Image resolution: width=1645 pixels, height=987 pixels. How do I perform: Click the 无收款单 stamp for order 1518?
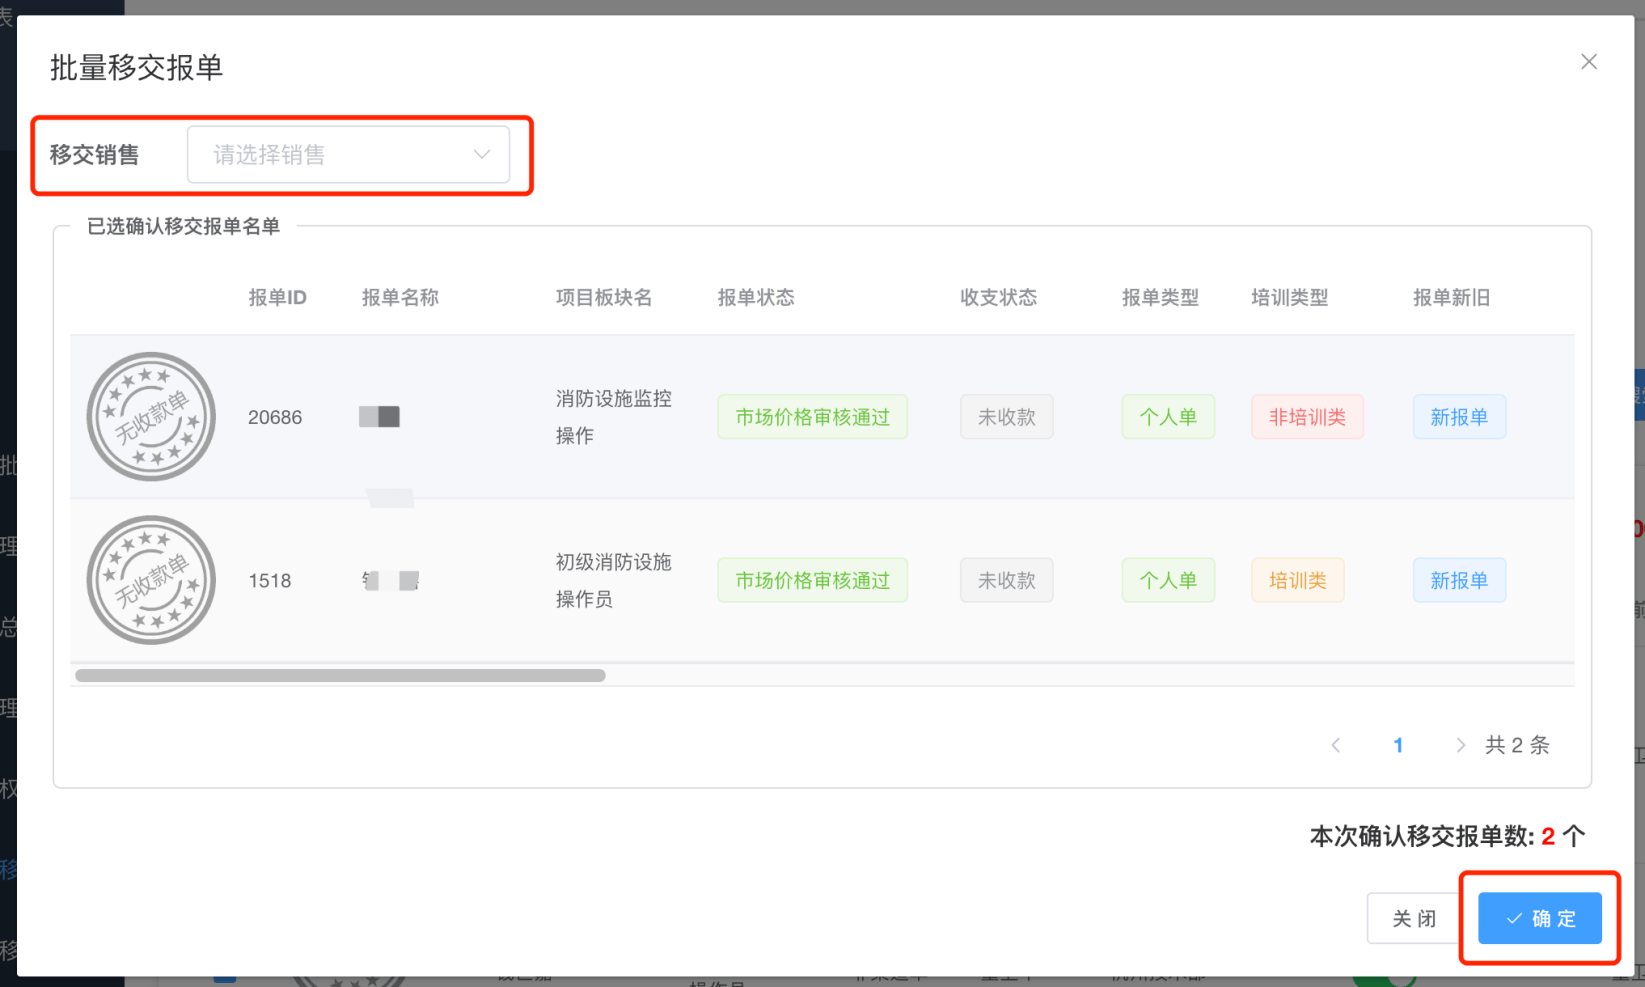(x=151, y=580)
